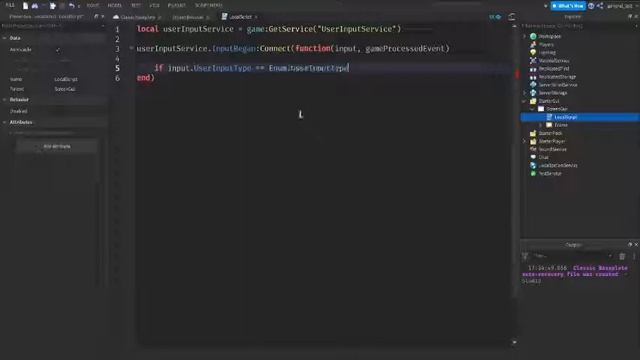This screenshot has height=360, width=640.
Task: Click the help icon beside What's New
Action: pyautogui.click(x=591, y=6)
